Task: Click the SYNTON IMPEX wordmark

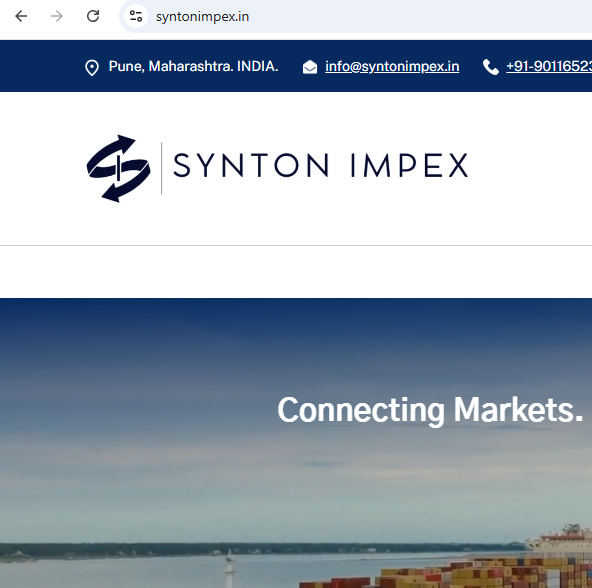Action: [321, 165]
